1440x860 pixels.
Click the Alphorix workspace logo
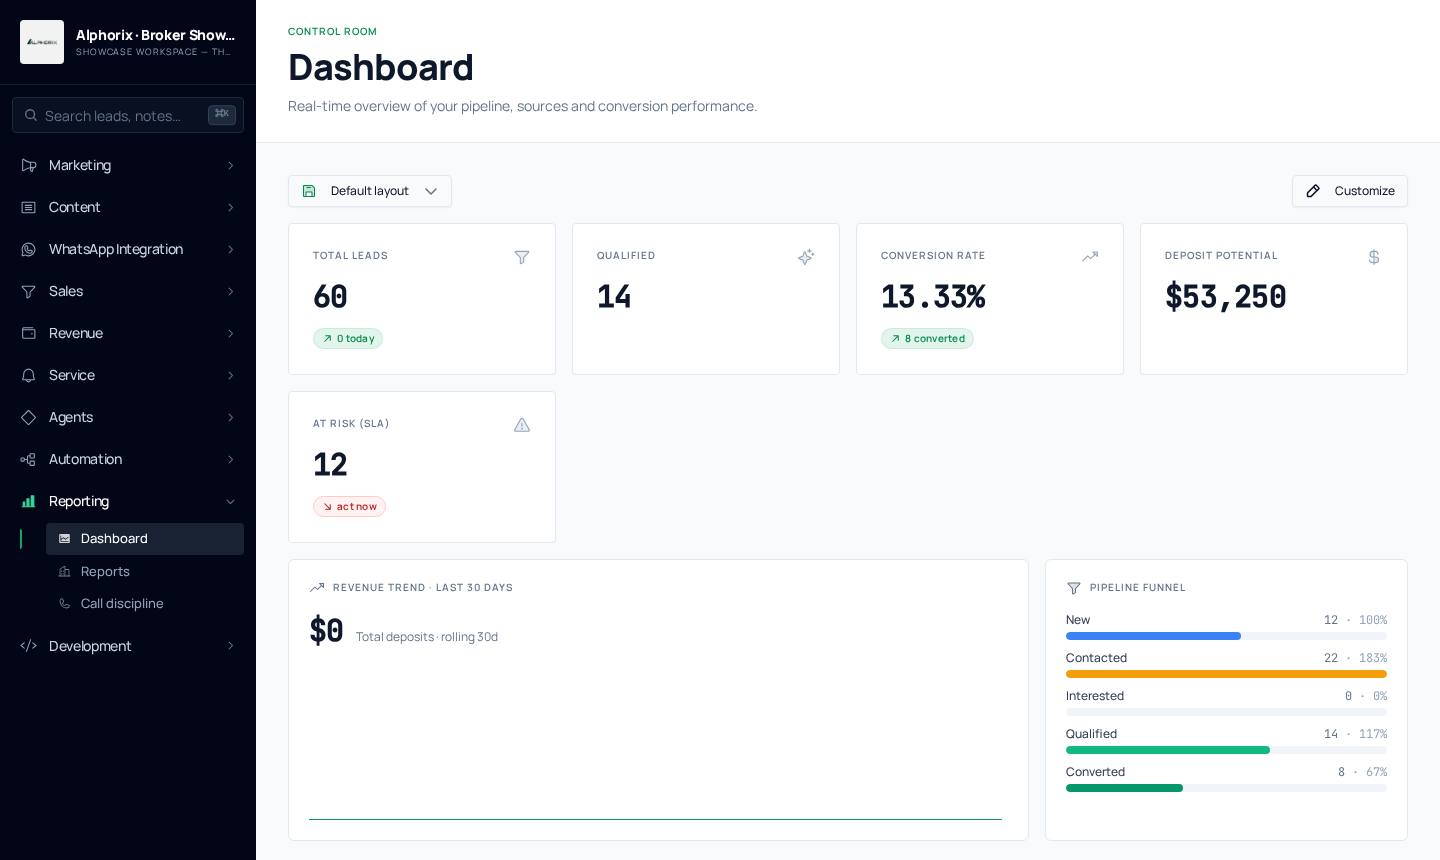(42, 42)
